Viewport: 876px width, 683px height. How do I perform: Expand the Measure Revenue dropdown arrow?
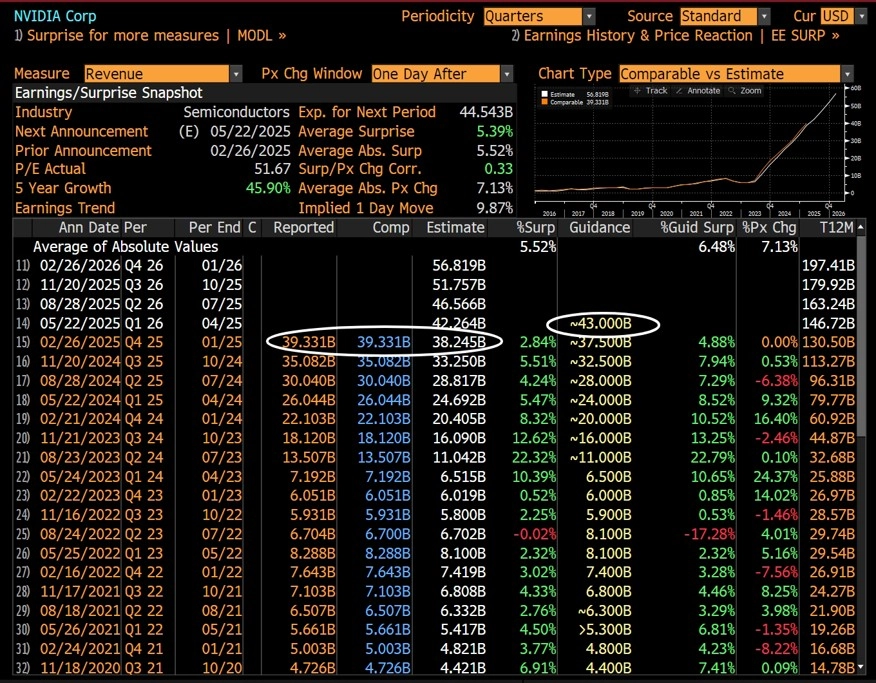236,74
